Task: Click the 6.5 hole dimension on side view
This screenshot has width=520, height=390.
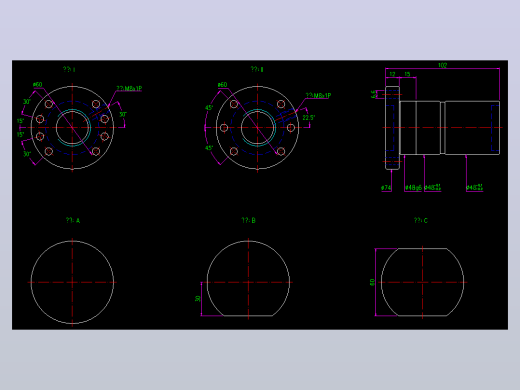Action: pyautogui.click(x=373, y=94)
